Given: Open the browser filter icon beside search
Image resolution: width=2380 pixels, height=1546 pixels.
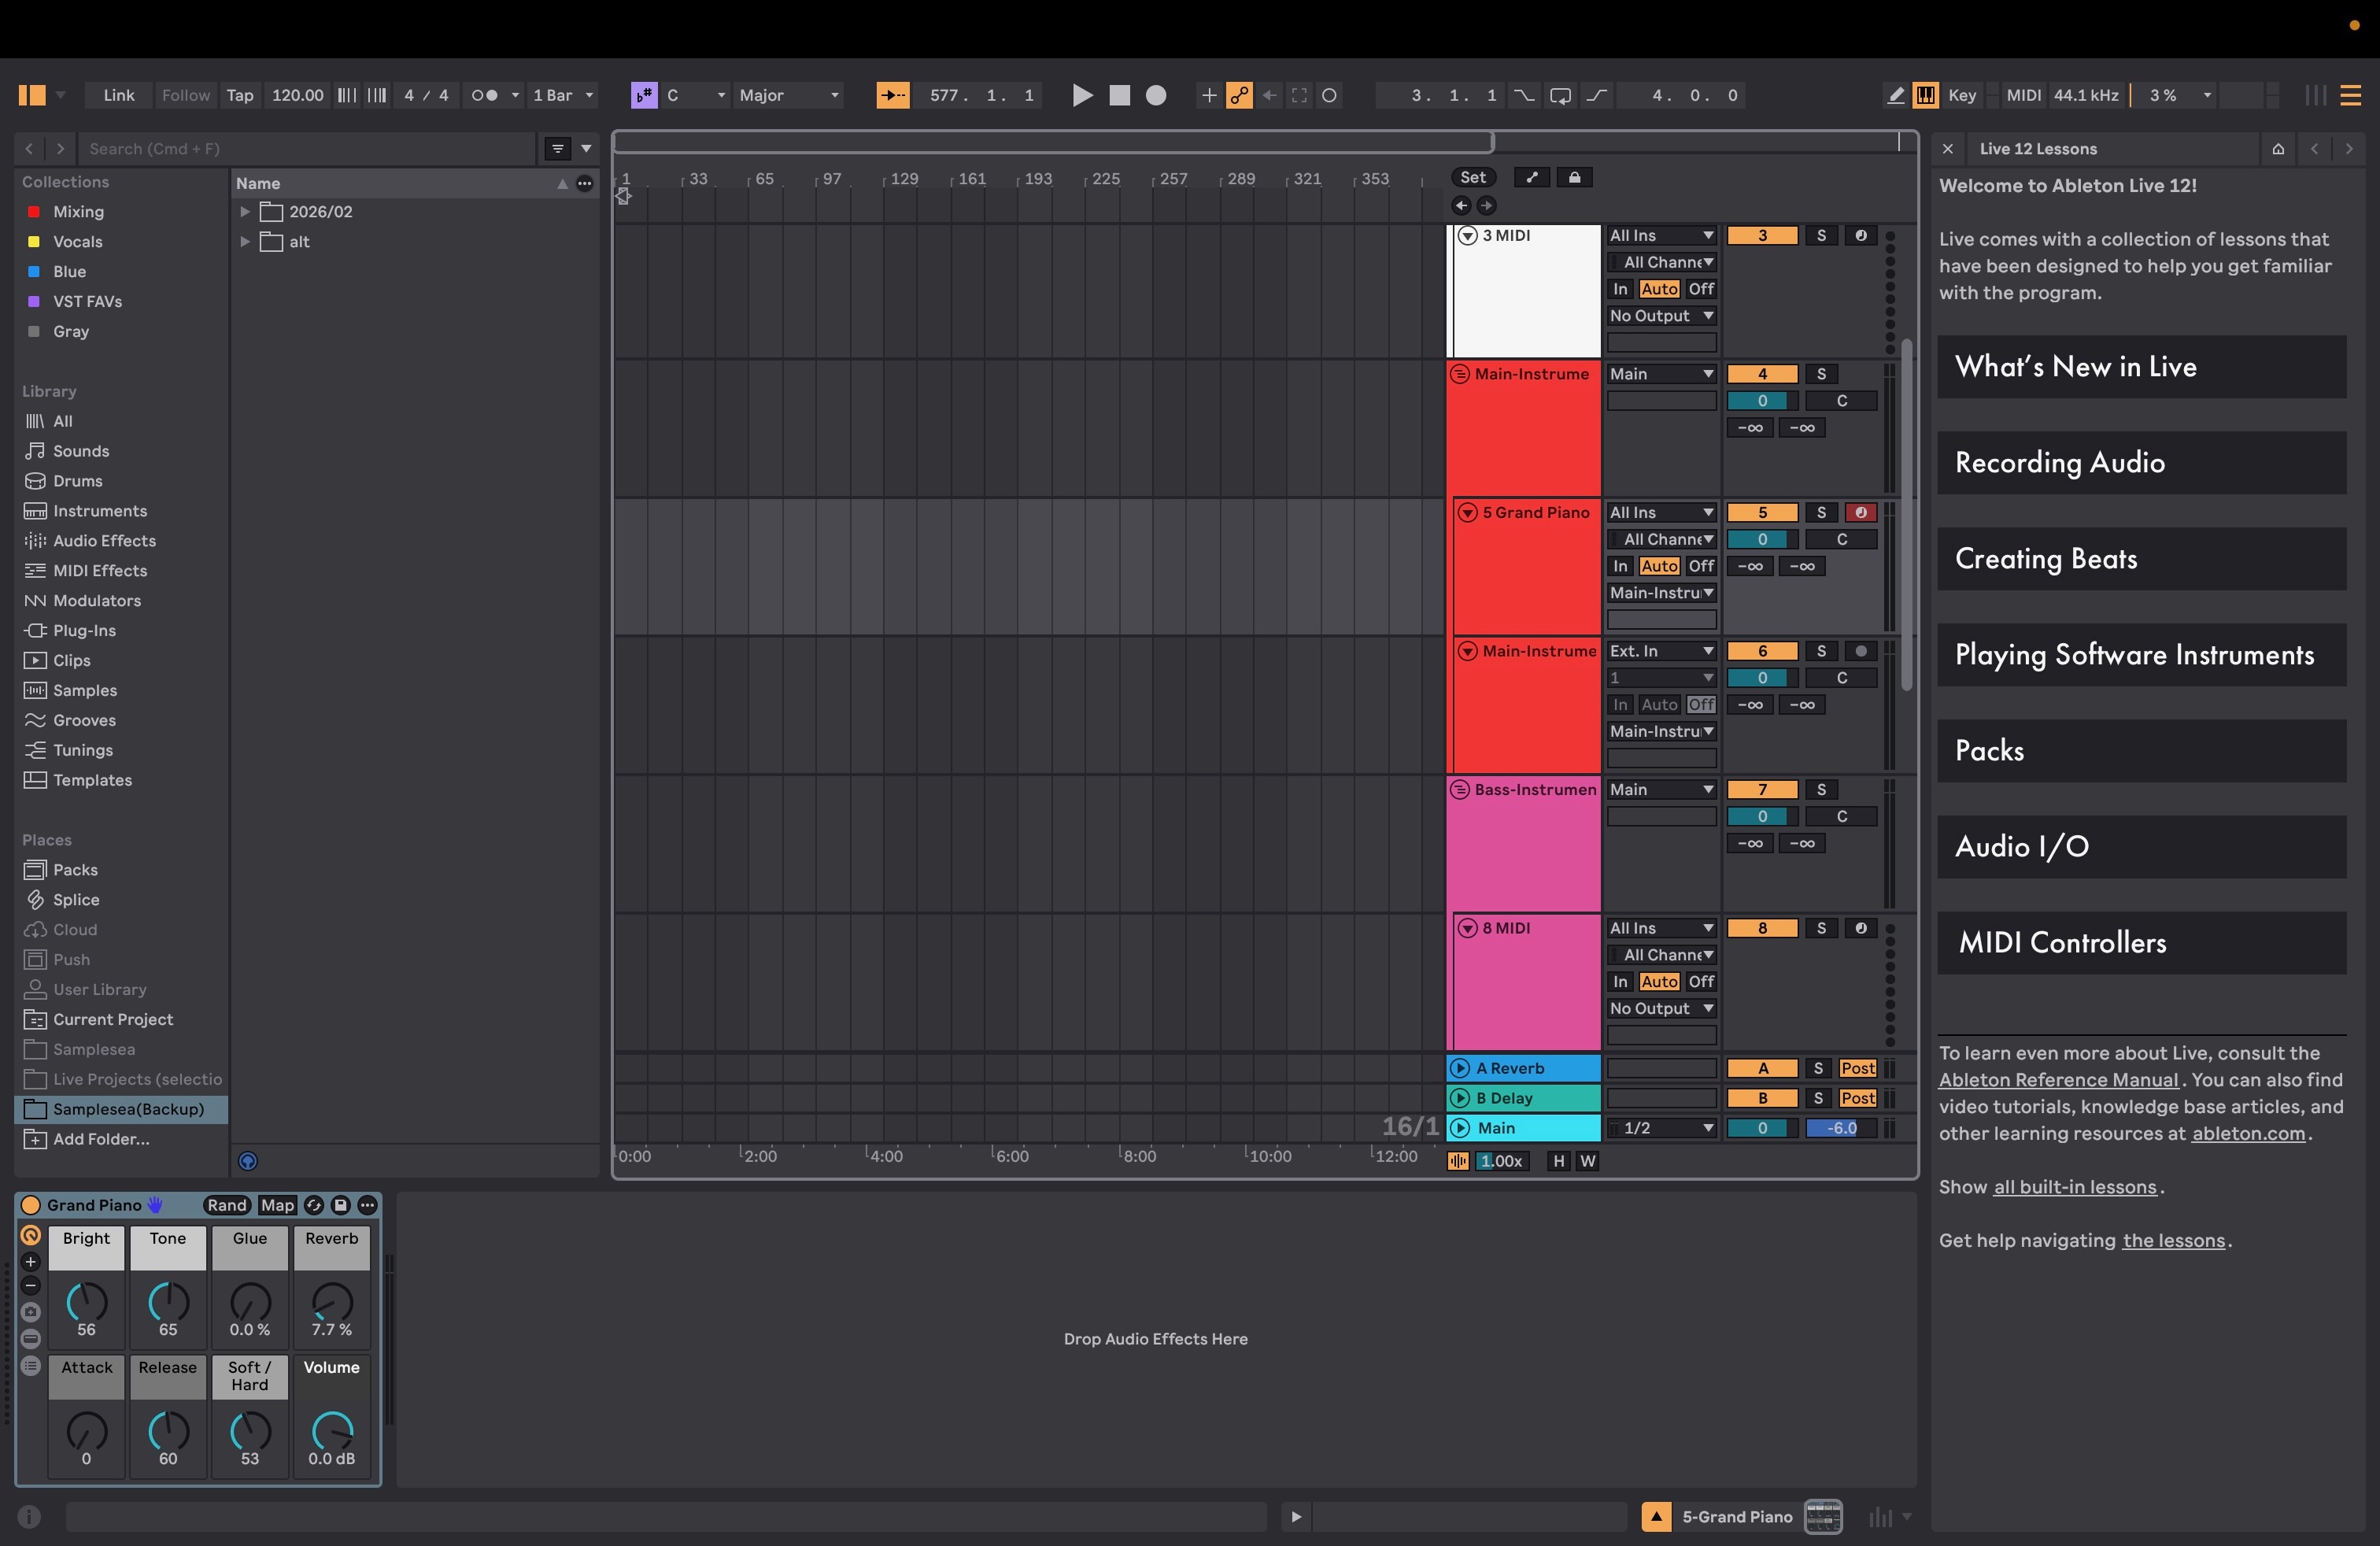Looking at the screenshot, I should (x=557, y=148).
